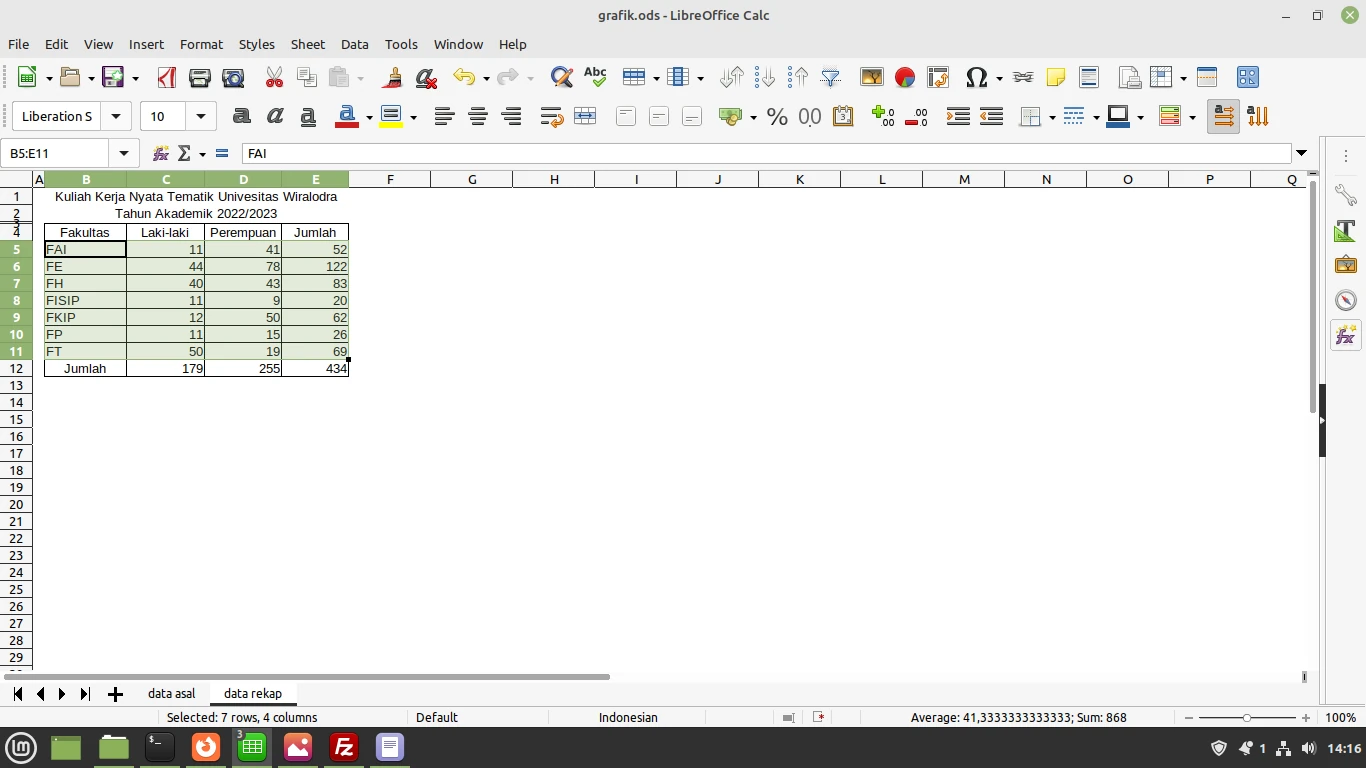Expand the font size dropdown
The width and height of the screenshot is (1366, 768).
201,116
